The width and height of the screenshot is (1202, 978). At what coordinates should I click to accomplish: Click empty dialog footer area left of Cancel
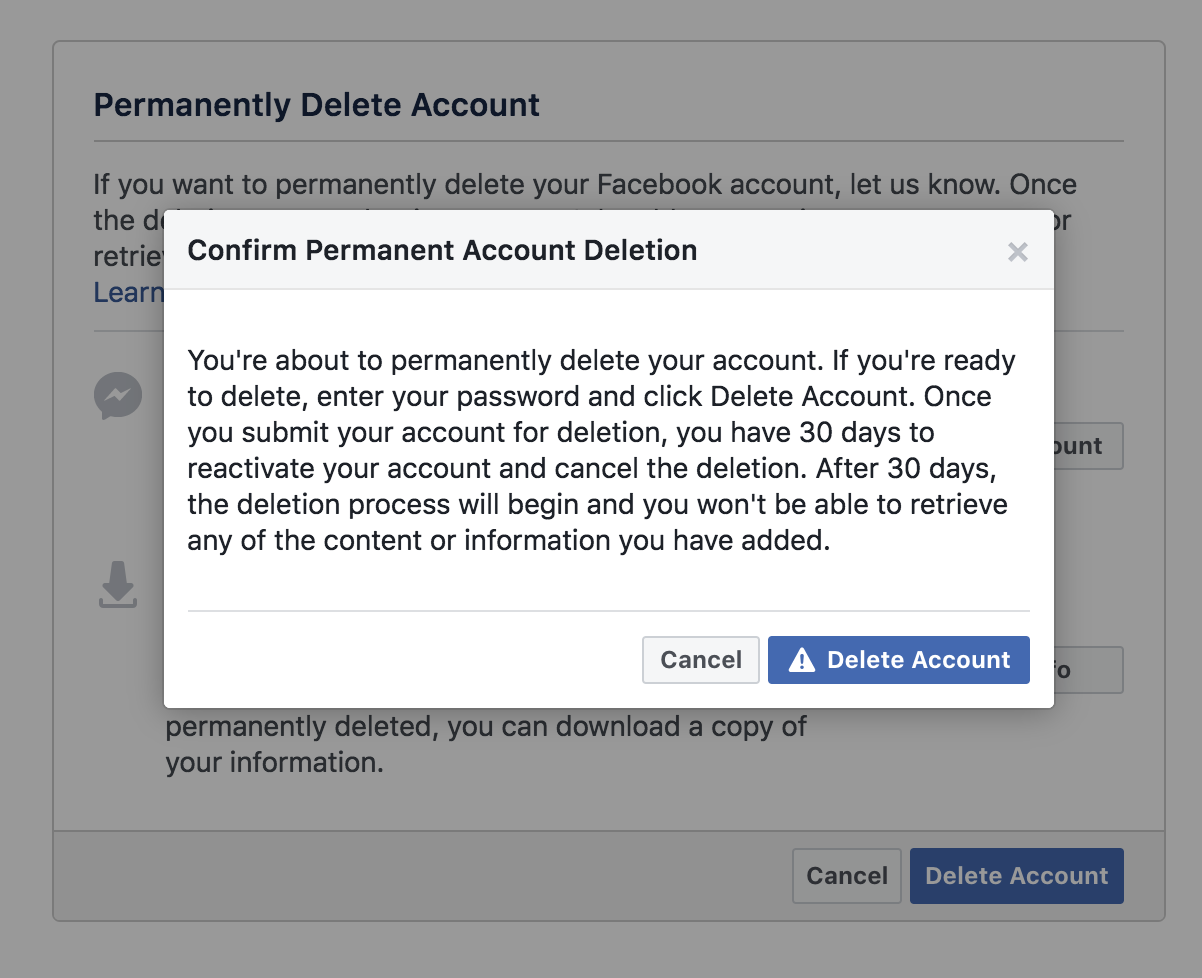click(x=410, y=660)
